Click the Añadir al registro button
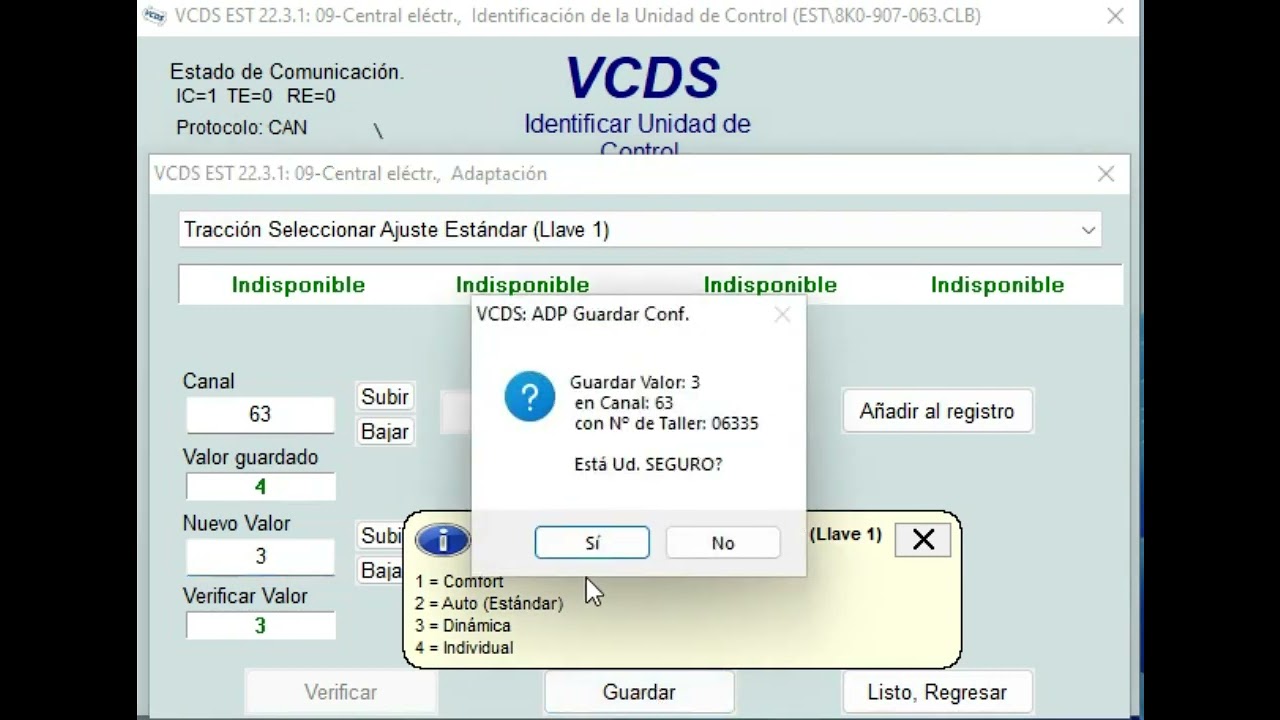Image resolution: width=1280 pixels, height=720 pixels. 937,411
